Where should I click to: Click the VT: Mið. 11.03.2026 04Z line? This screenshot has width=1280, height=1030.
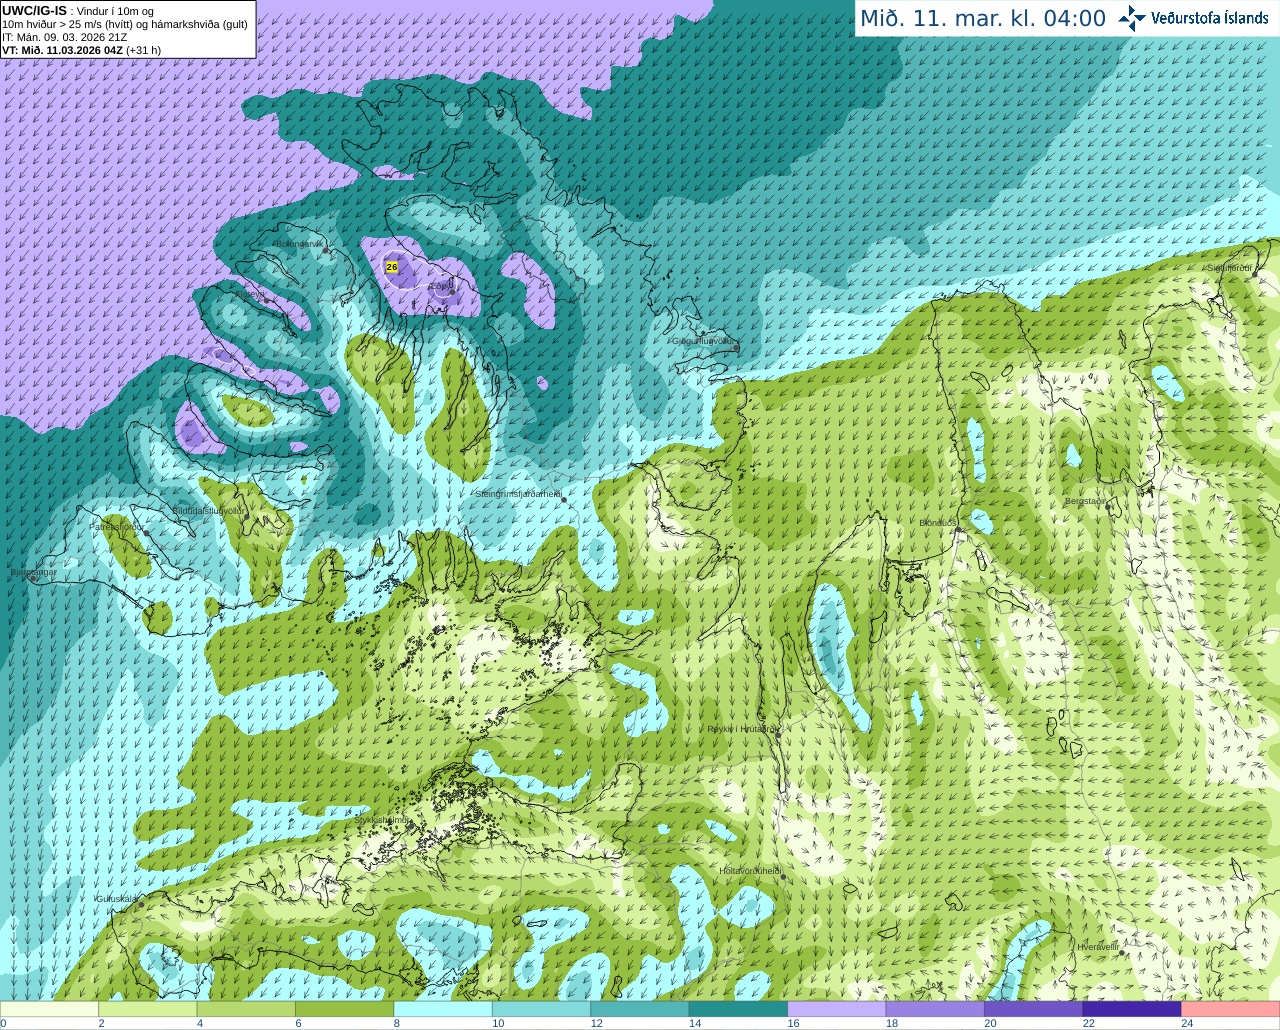tap(82, 49)
